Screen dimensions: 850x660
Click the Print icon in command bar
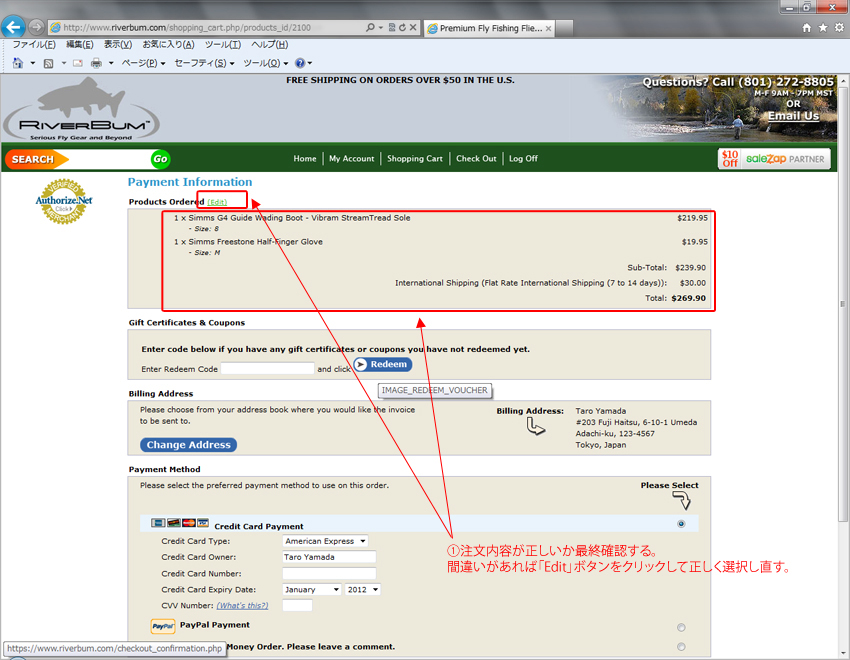pos(96,63)
